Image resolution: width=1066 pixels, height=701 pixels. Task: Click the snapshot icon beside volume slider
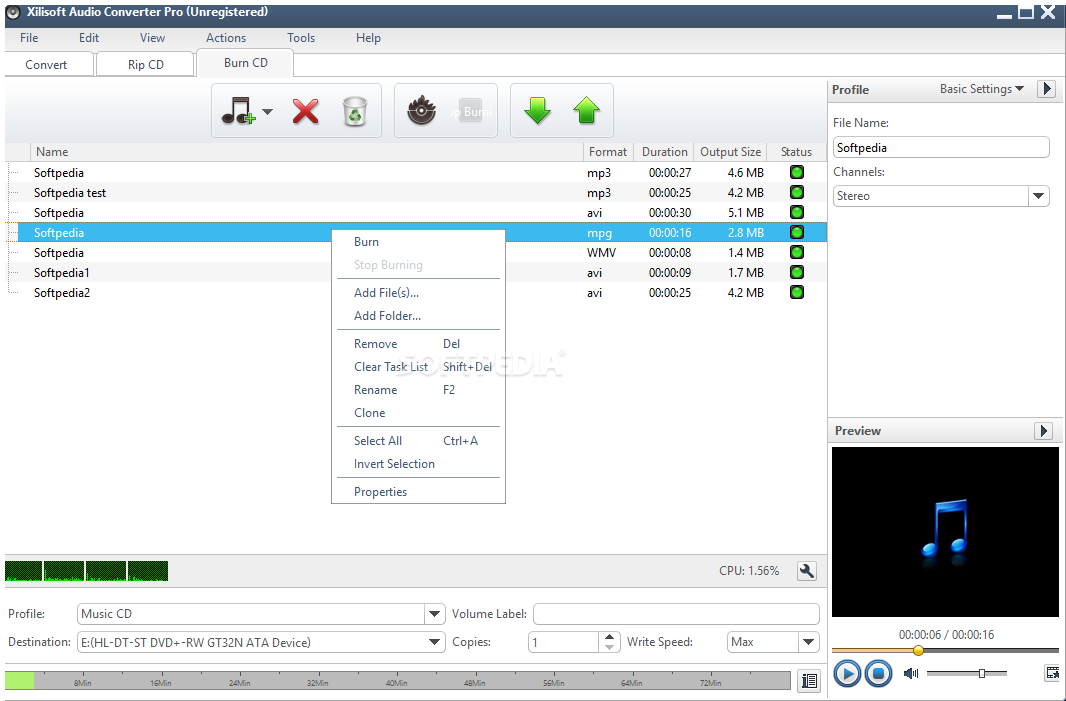pyautogui.click(x=1052, y=673)
